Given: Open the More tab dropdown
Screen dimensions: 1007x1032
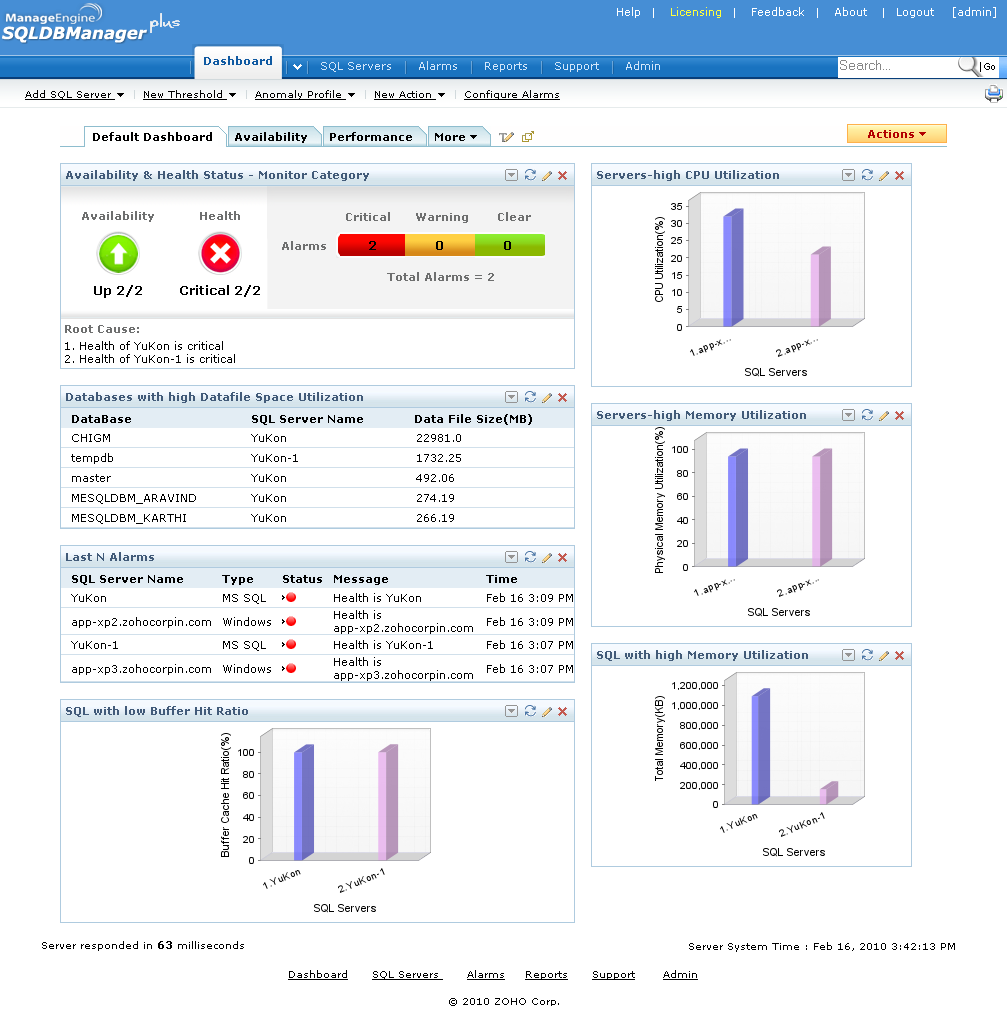Looking at the screenshot, I should pos(458,136).
